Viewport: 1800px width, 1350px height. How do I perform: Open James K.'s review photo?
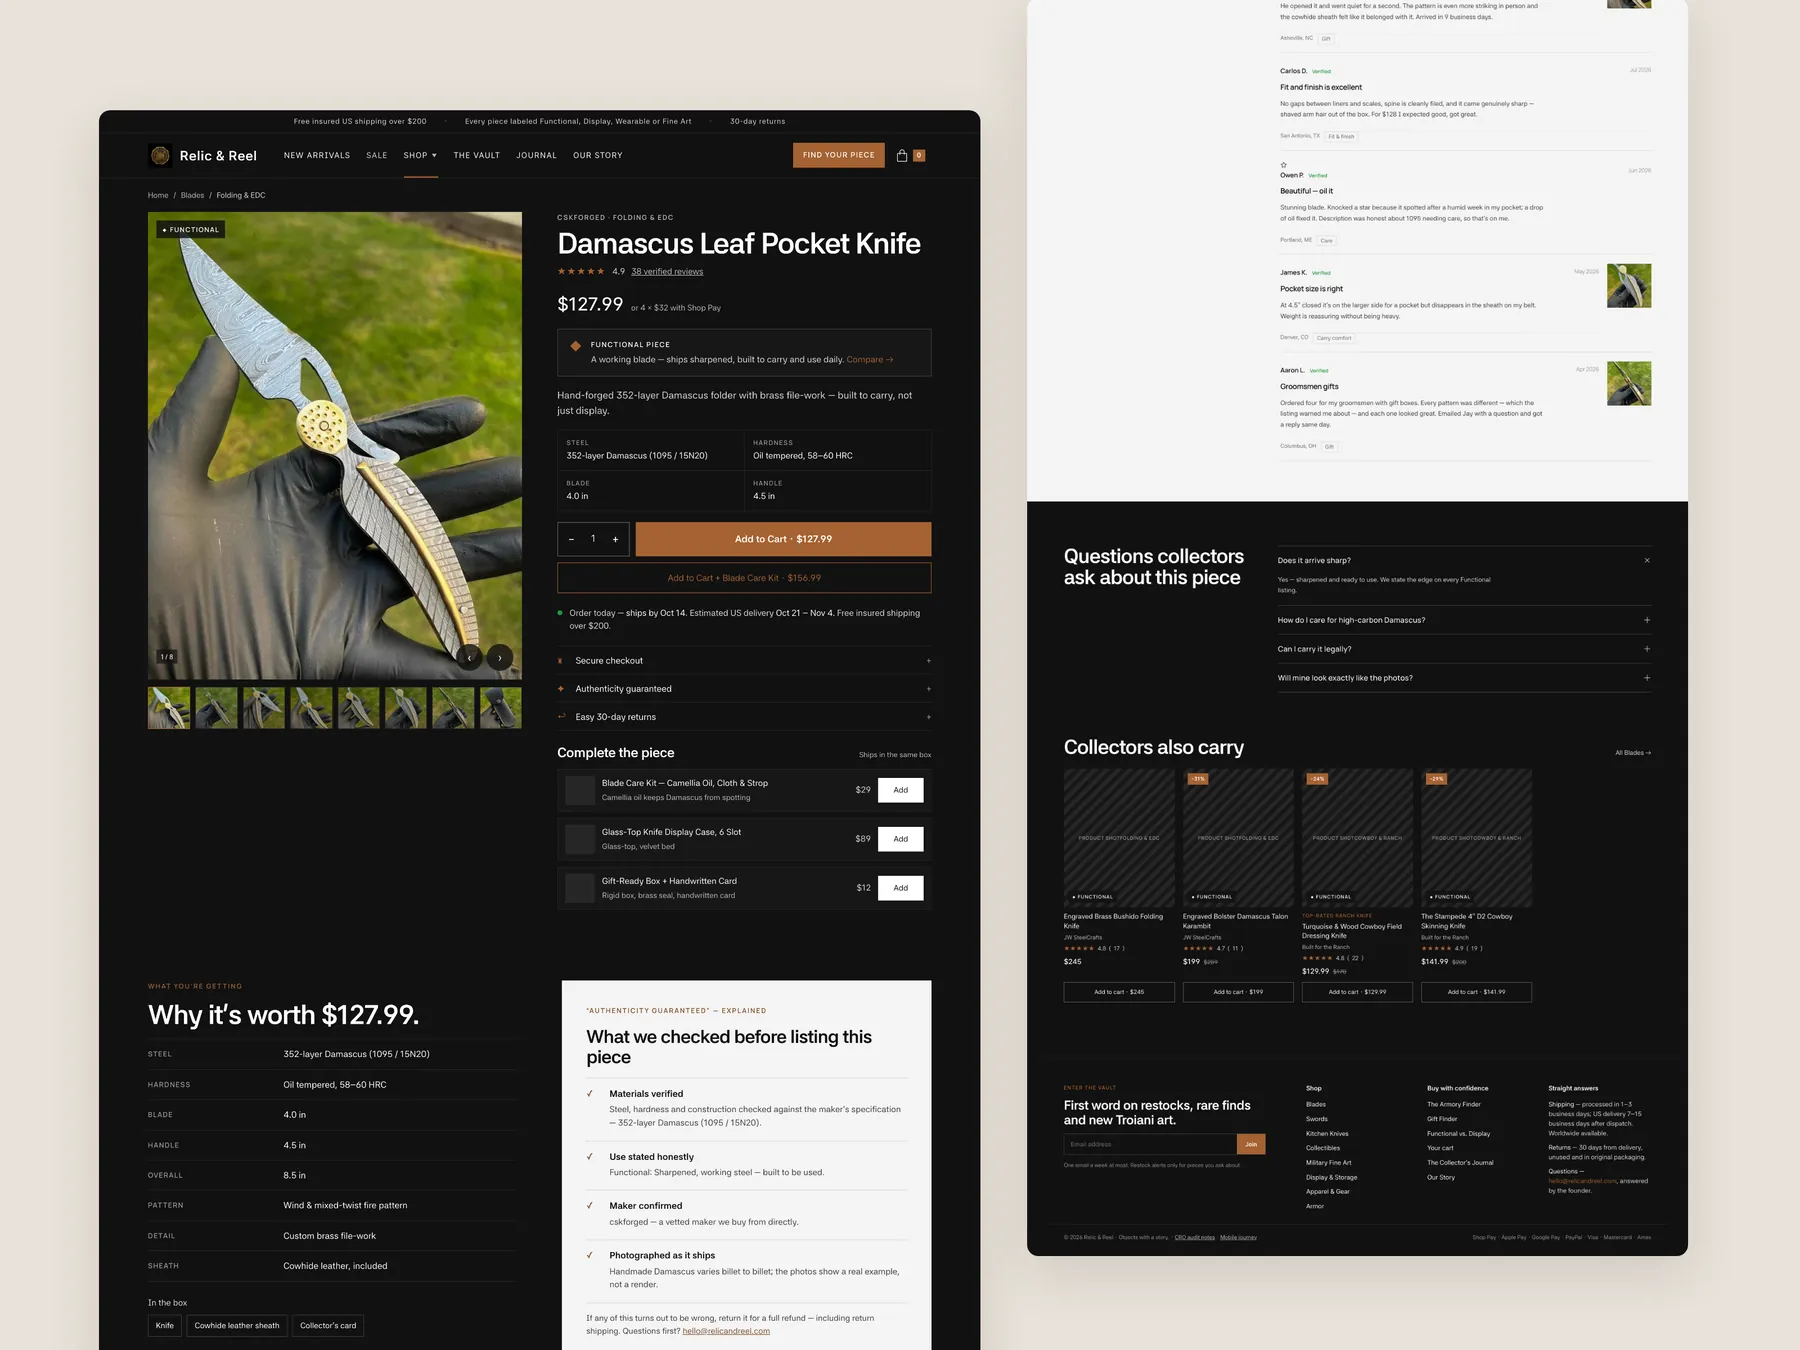coord(1629,286)
